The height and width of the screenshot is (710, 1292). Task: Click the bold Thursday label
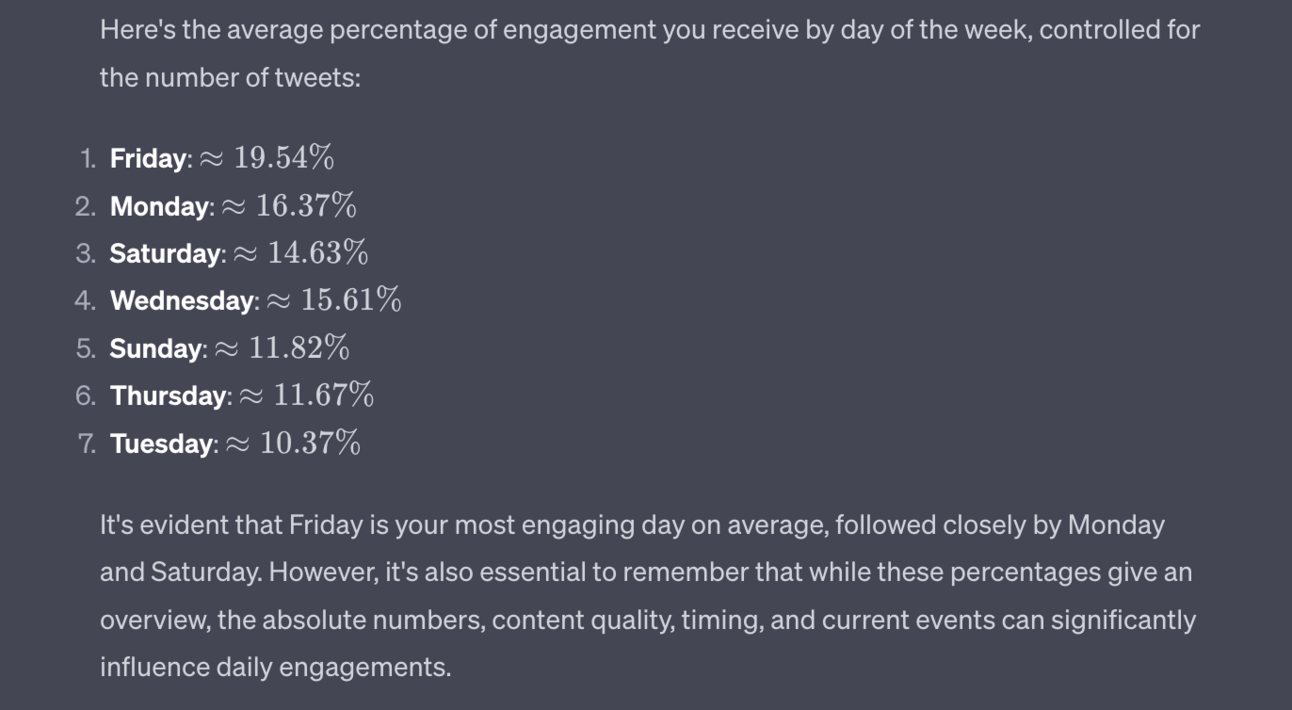click(170, 396)
